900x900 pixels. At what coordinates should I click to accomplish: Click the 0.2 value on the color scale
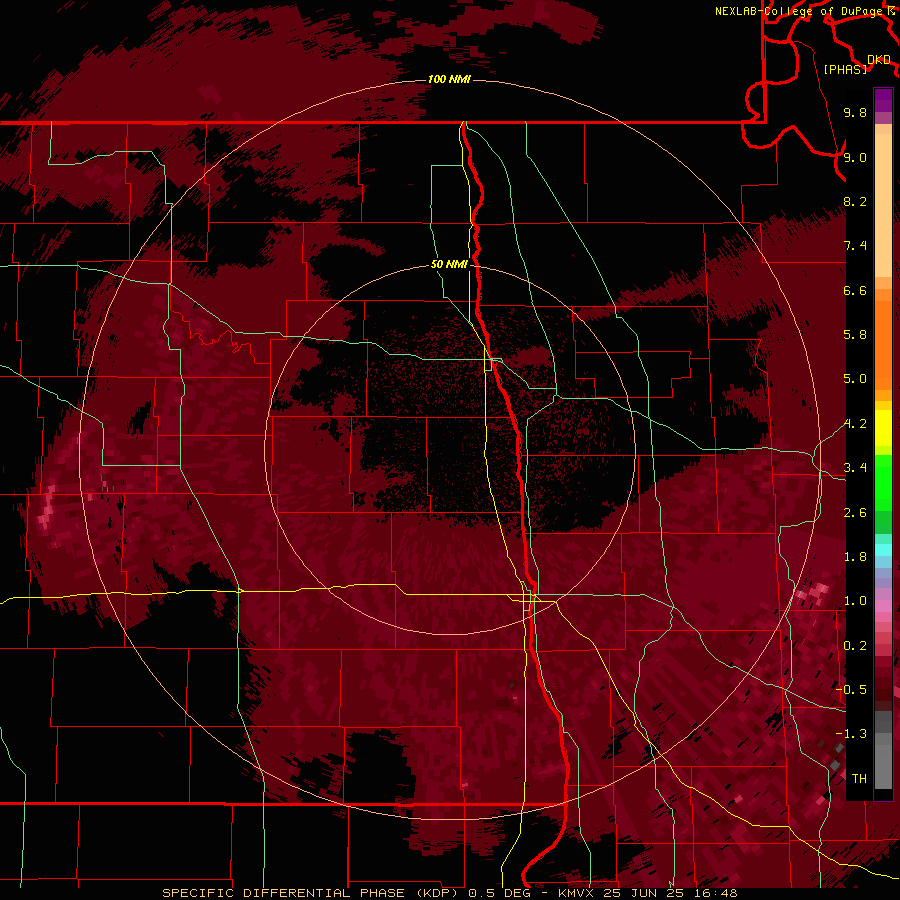(x=855, y=646)
